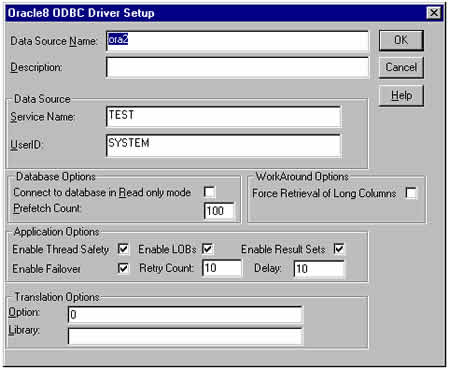Uncheck the Enable LOBs checkbox
Viewport: 450px width, 370px height.
(x=207, y=249)
